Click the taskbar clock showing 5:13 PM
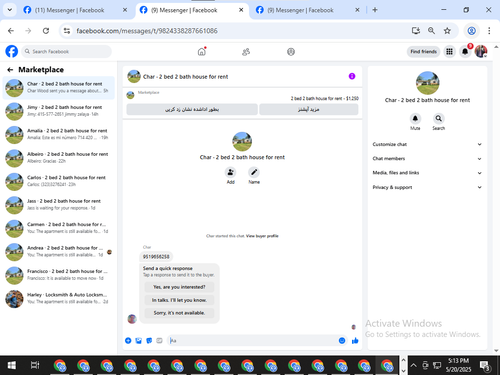This screenshot has width=500, height=375. pos(458,365)
